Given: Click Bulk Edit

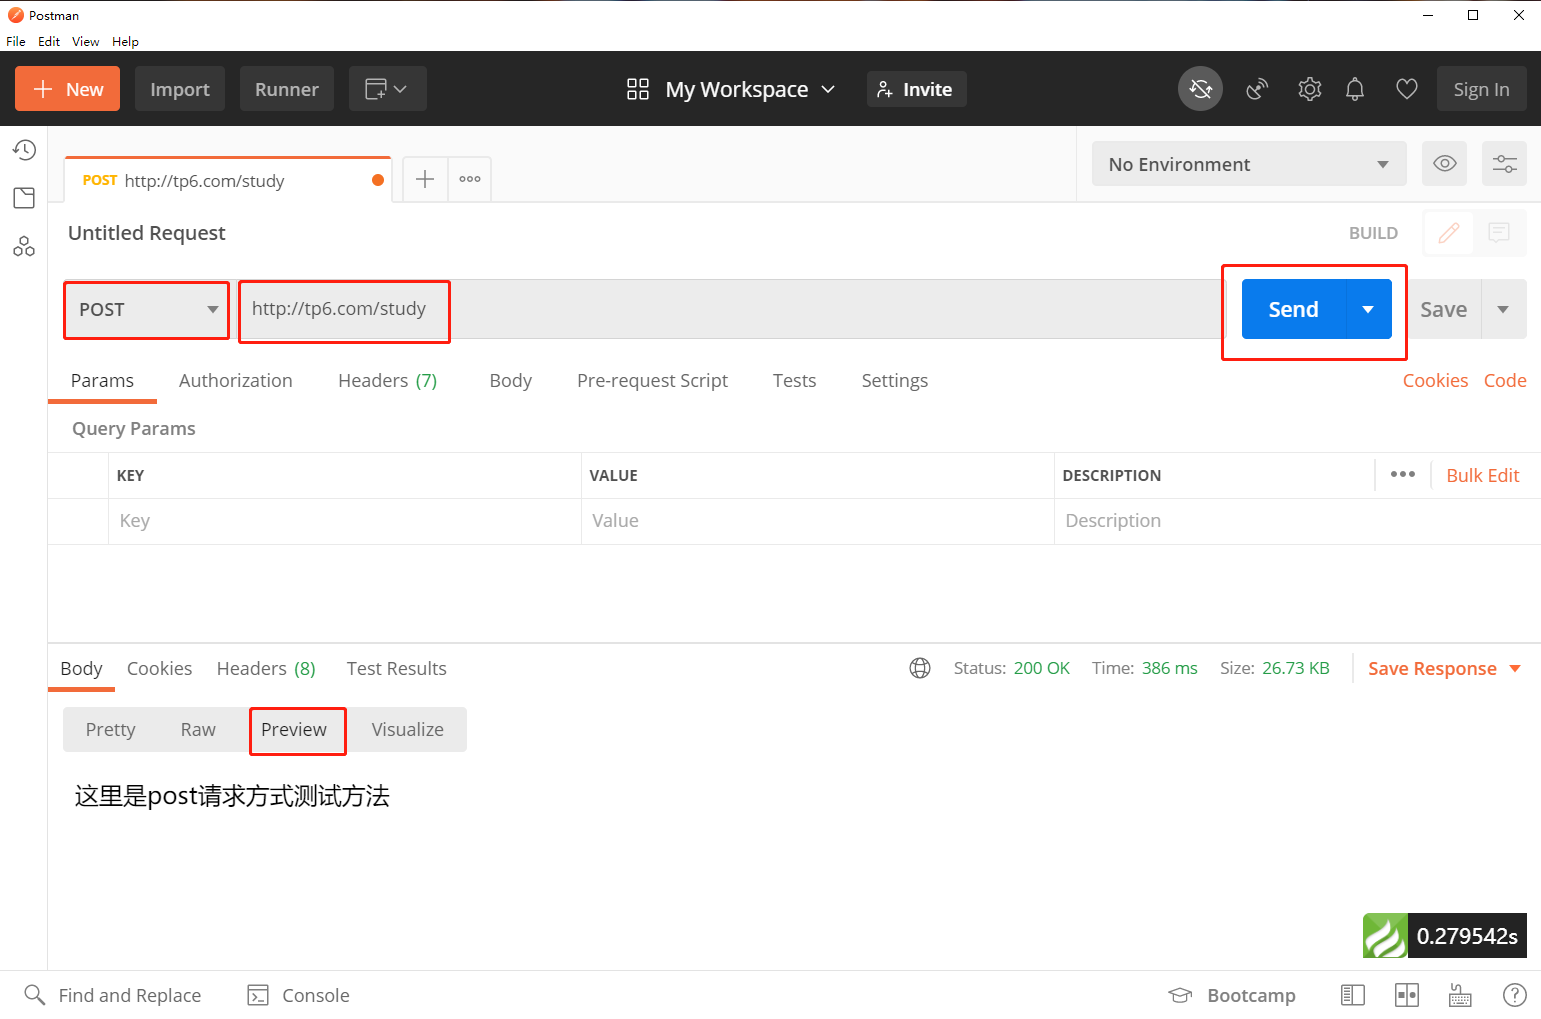Looking at the screenshot, I should tap(1482, 475).
